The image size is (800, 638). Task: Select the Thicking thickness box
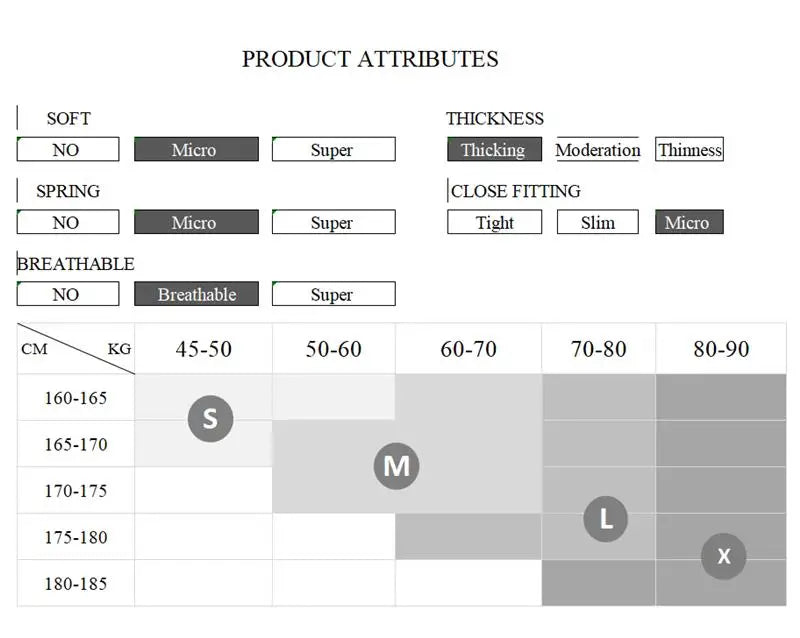click(x=494, y=149)
